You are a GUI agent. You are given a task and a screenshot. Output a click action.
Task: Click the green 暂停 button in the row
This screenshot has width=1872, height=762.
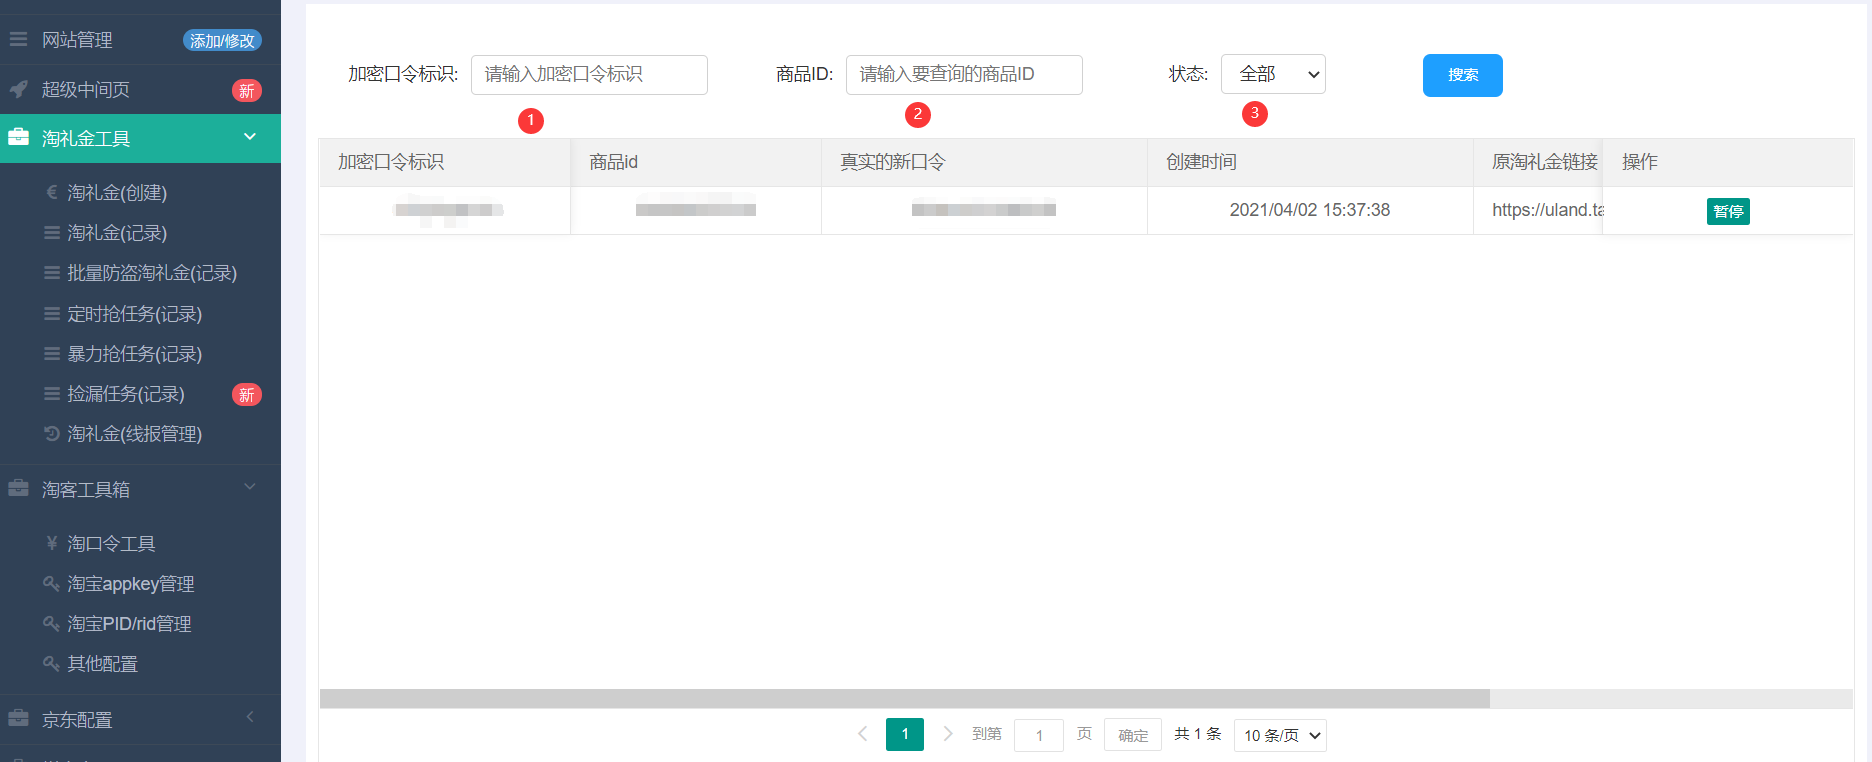click(1728, 211)
